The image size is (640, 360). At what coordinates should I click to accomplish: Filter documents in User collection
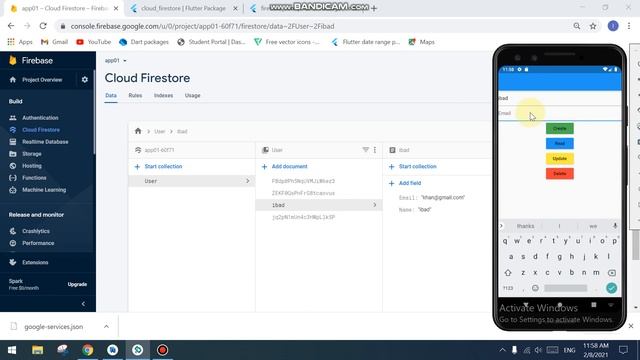(x=365, y=150)
